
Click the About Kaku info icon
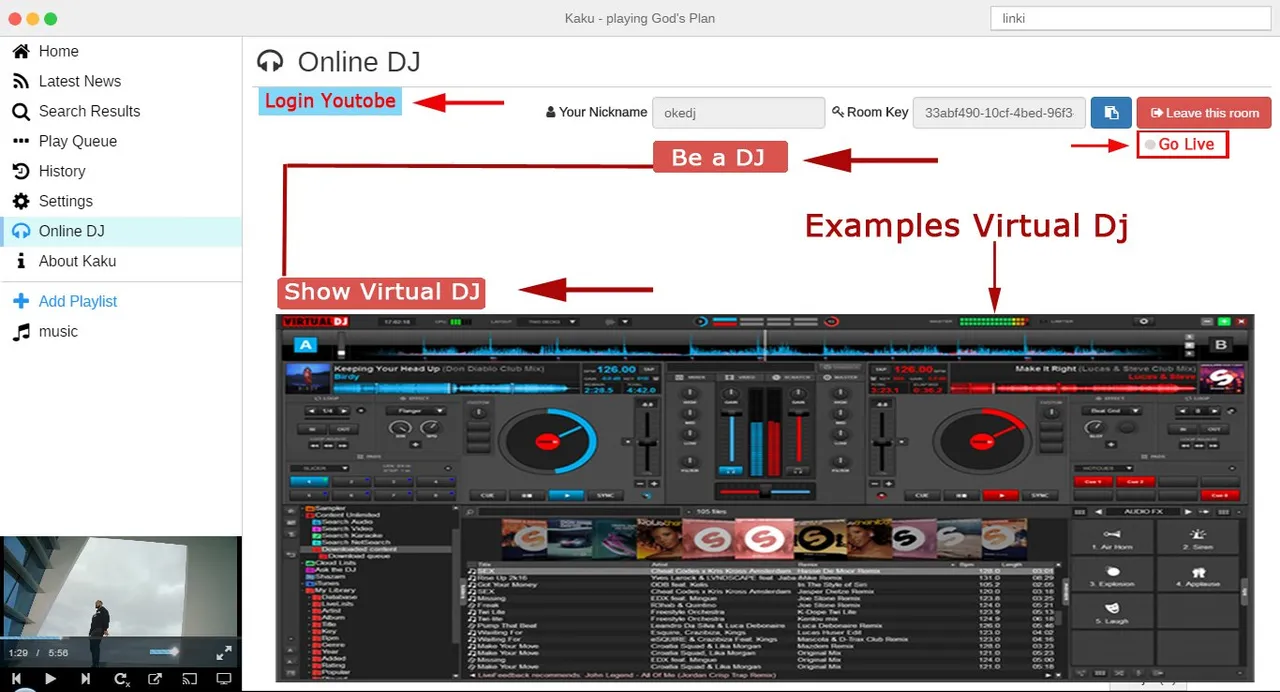[x=21, y=261]
